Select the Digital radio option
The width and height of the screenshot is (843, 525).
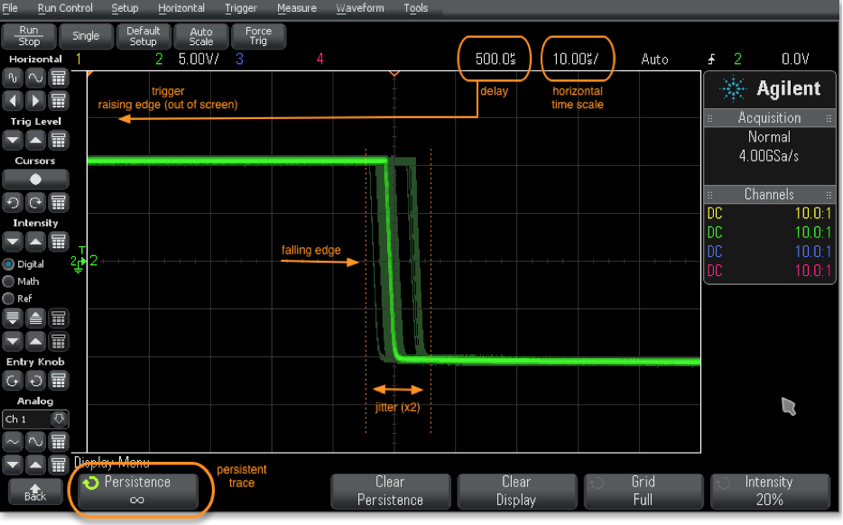[24, 264]
